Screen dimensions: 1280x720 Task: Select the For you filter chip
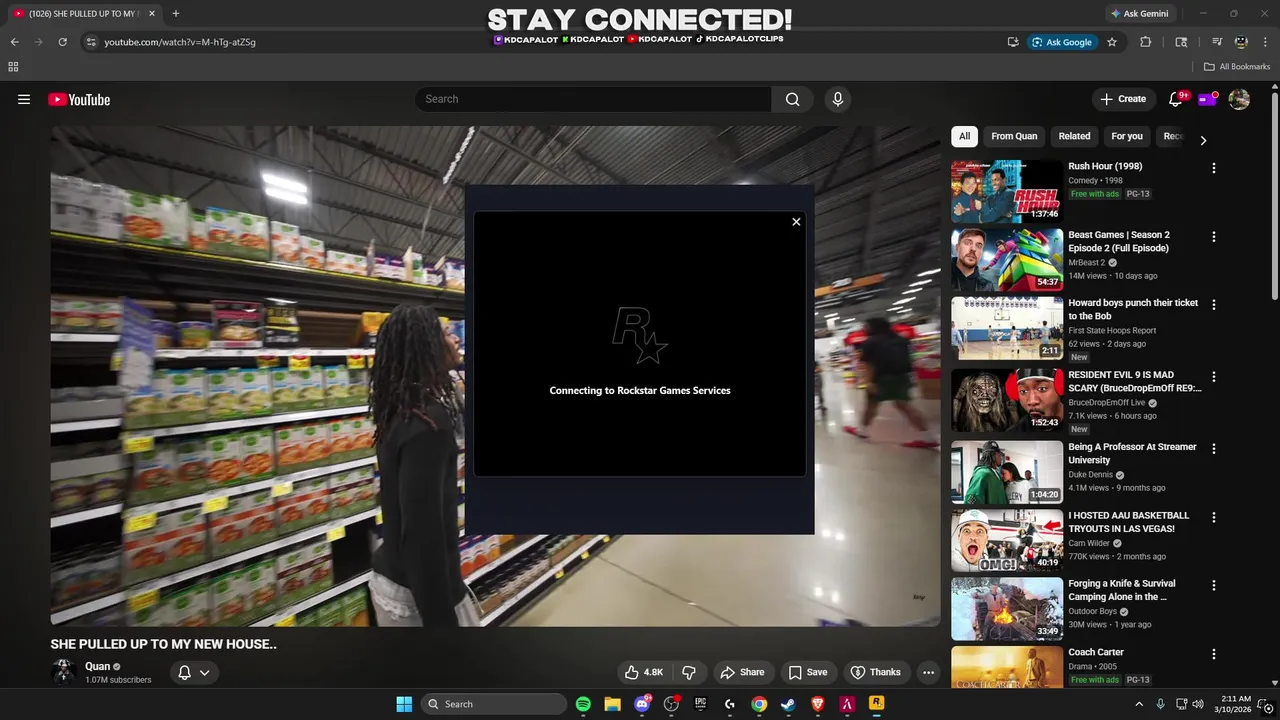1127,136
